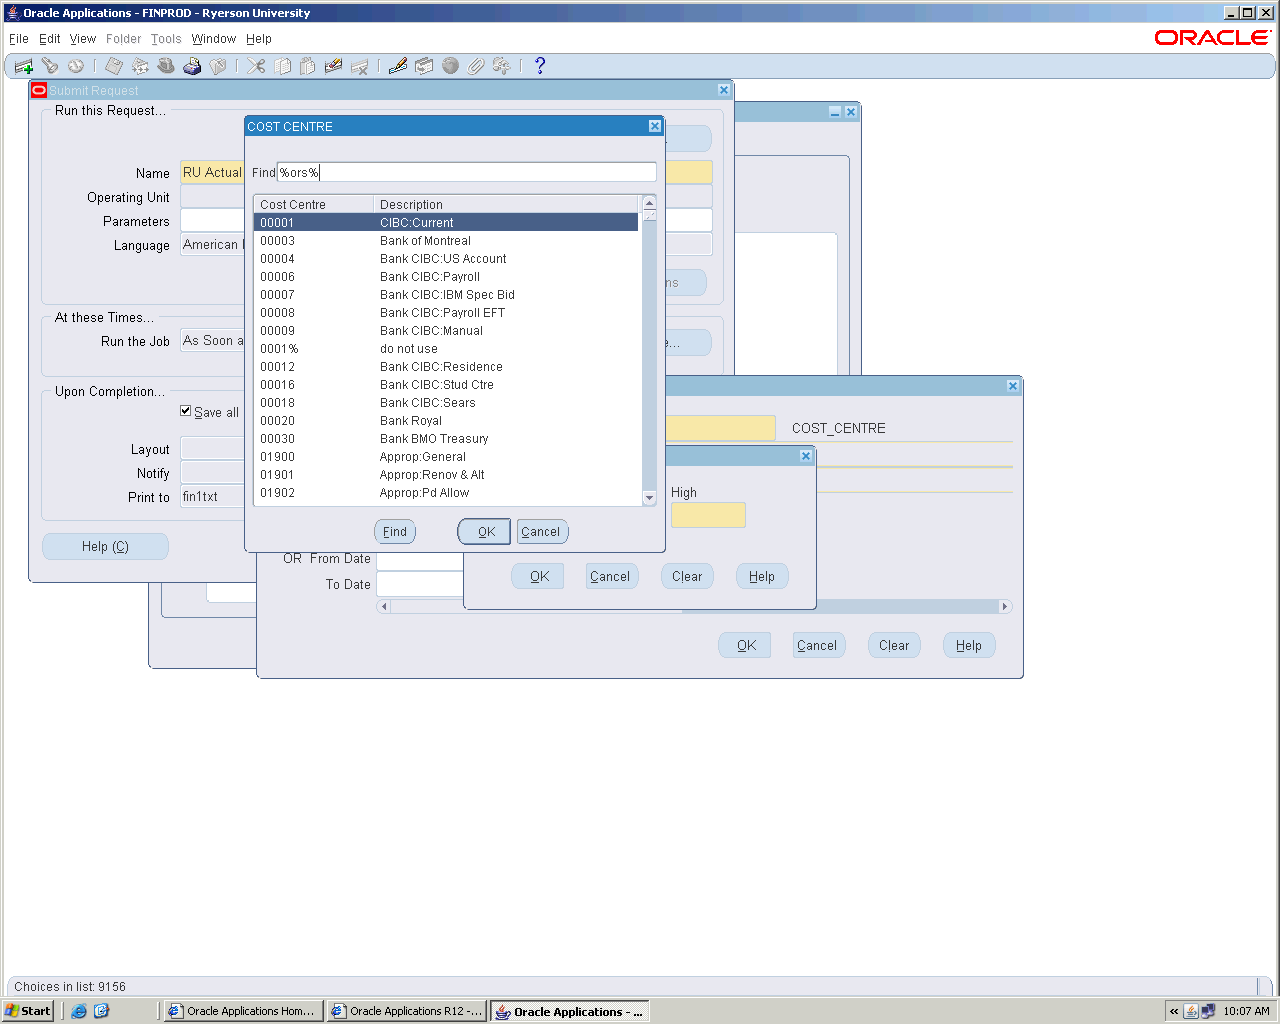Open the Tools menu
The image size is (1280, 1024).
coord(166,39)
